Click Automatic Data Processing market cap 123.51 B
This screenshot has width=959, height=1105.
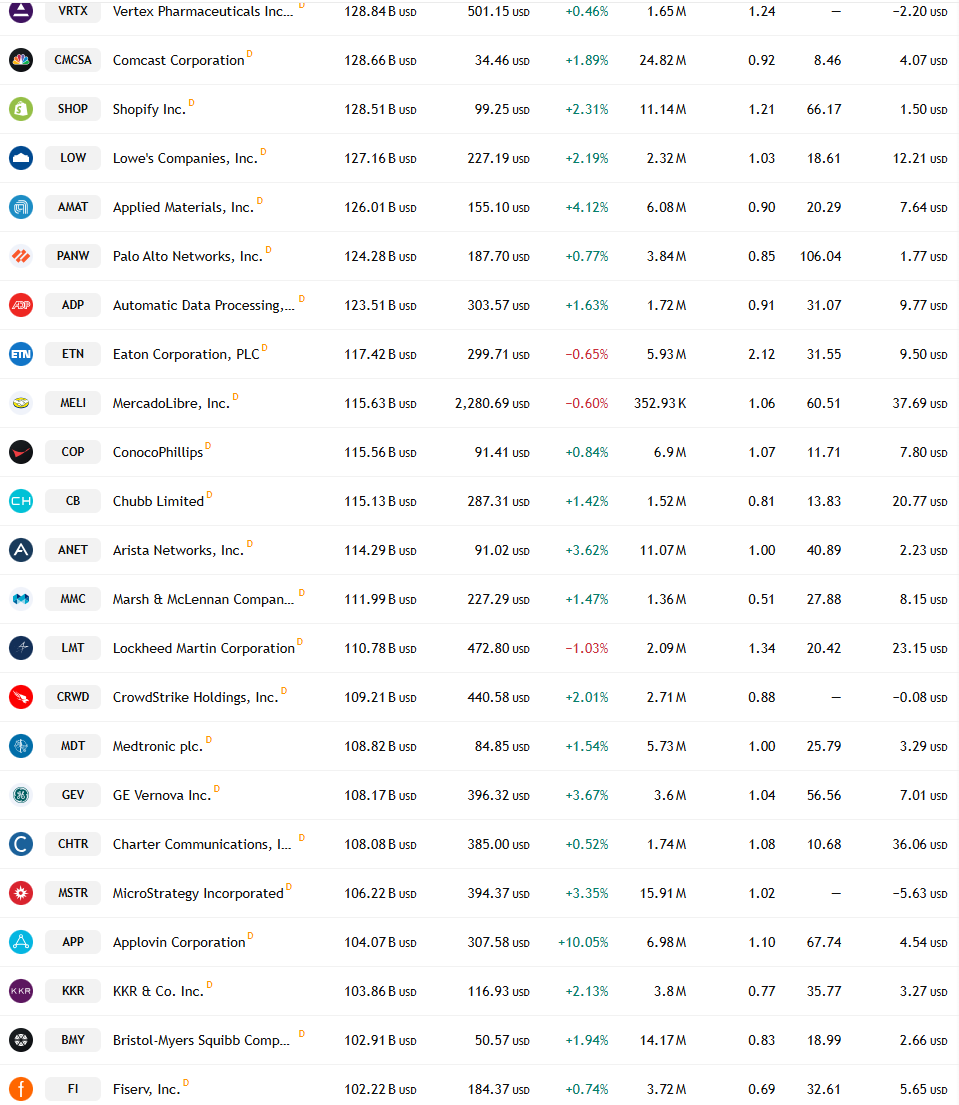click(380, 305)
